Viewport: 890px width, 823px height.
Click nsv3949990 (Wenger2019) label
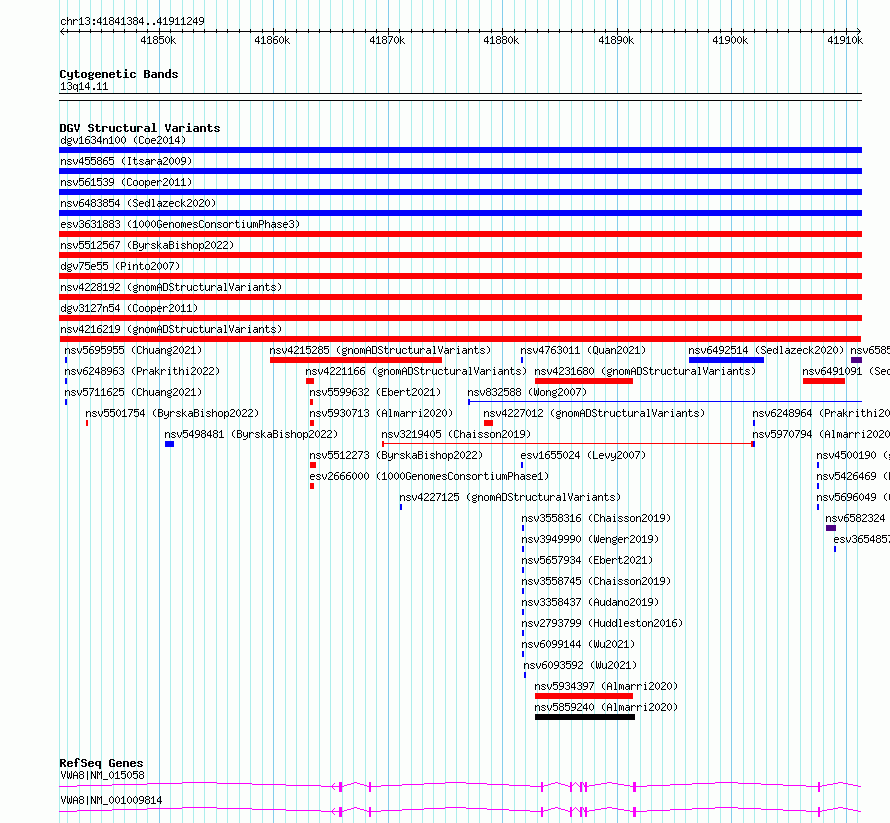pyautogui.click(x=590, y=539)
